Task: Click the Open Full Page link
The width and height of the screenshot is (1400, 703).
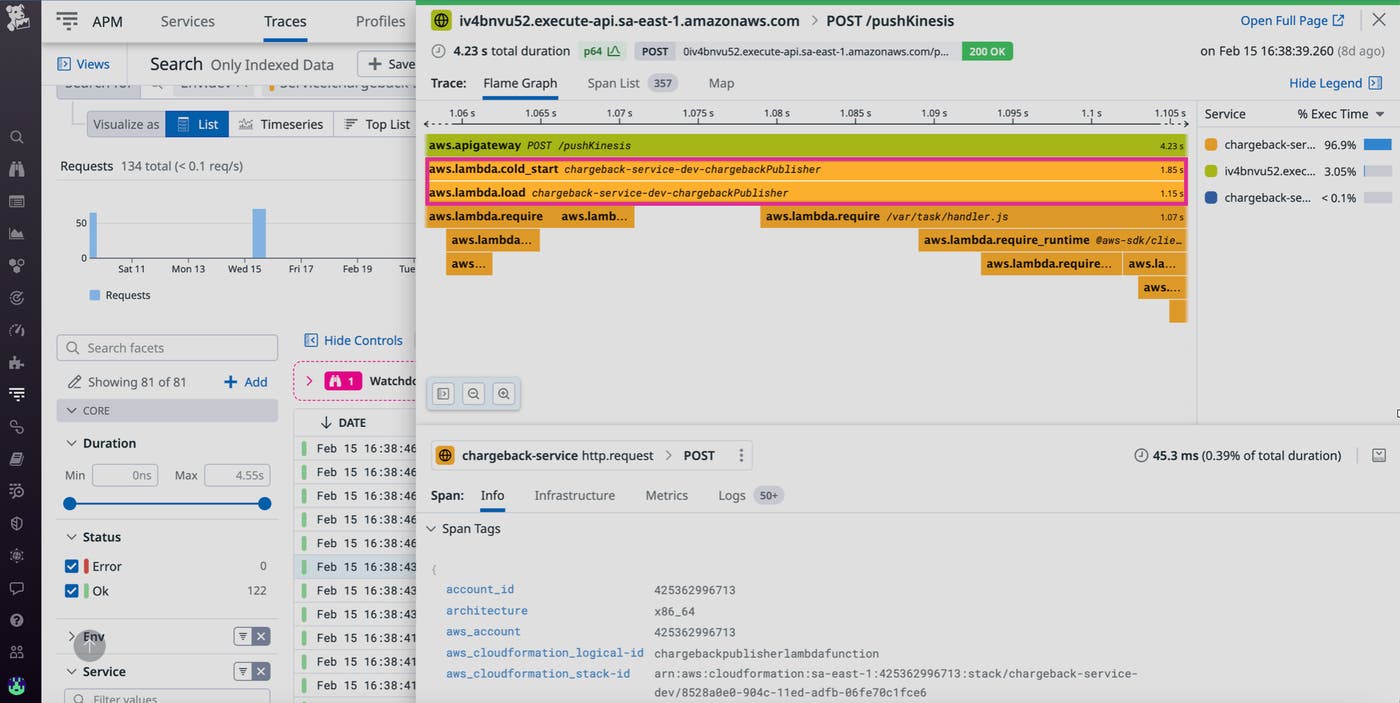Action: click(1292, 20)
